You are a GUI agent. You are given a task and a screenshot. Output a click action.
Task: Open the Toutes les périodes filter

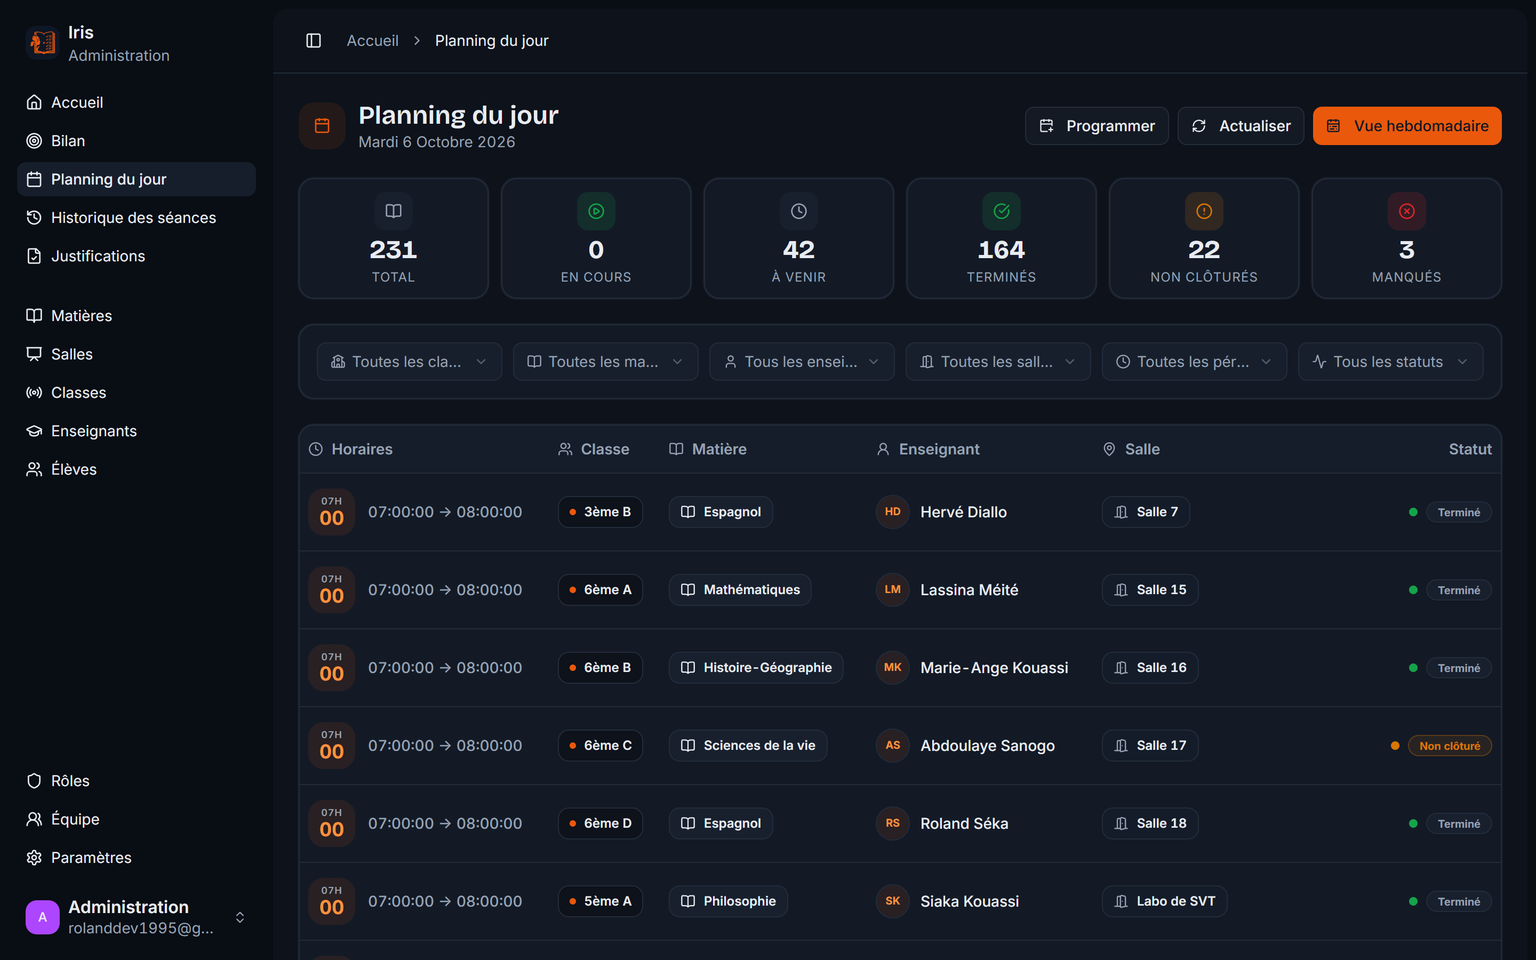click(x=1194, y=362)
